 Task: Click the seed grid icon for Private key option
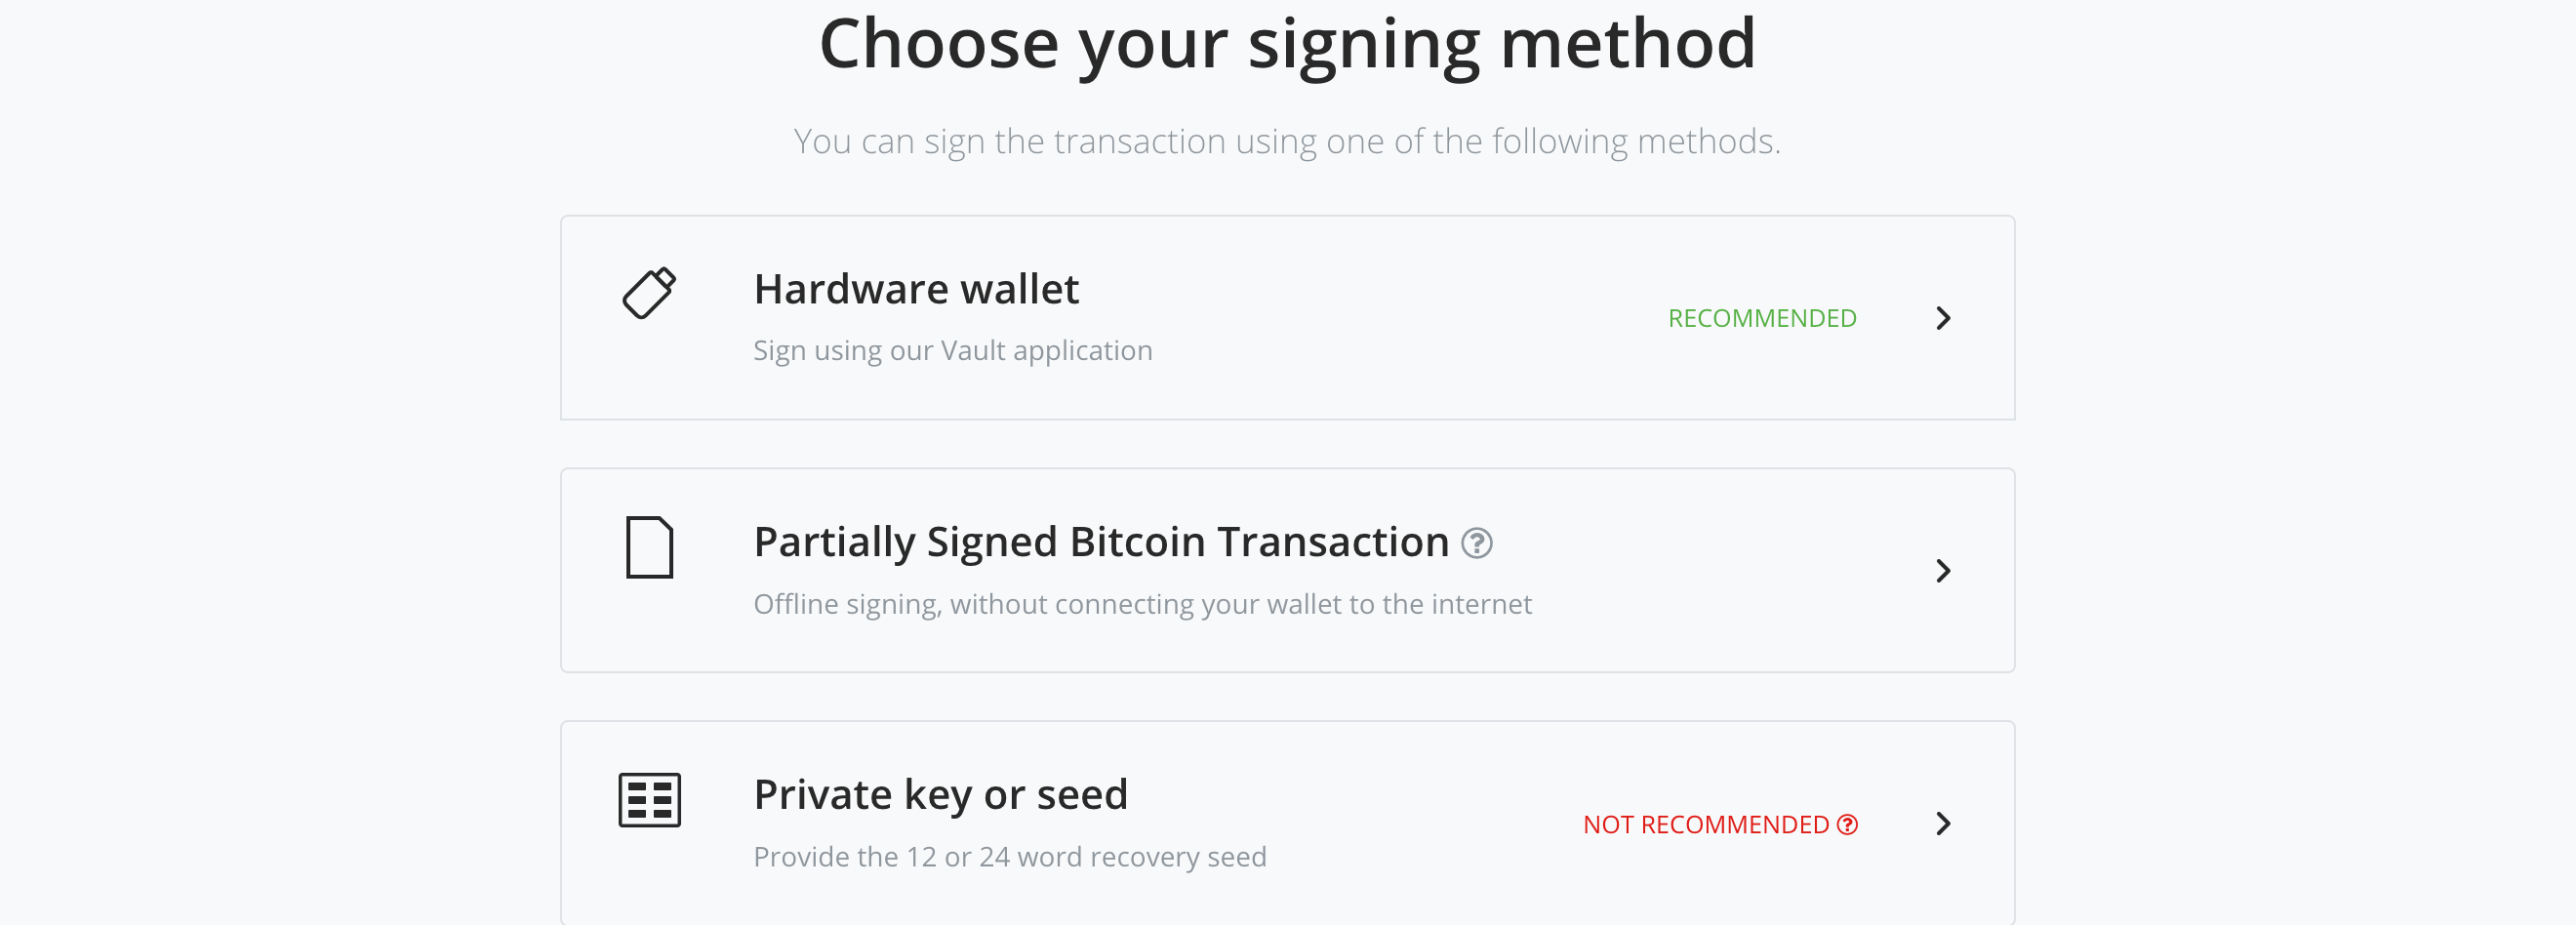pos(649,800)
